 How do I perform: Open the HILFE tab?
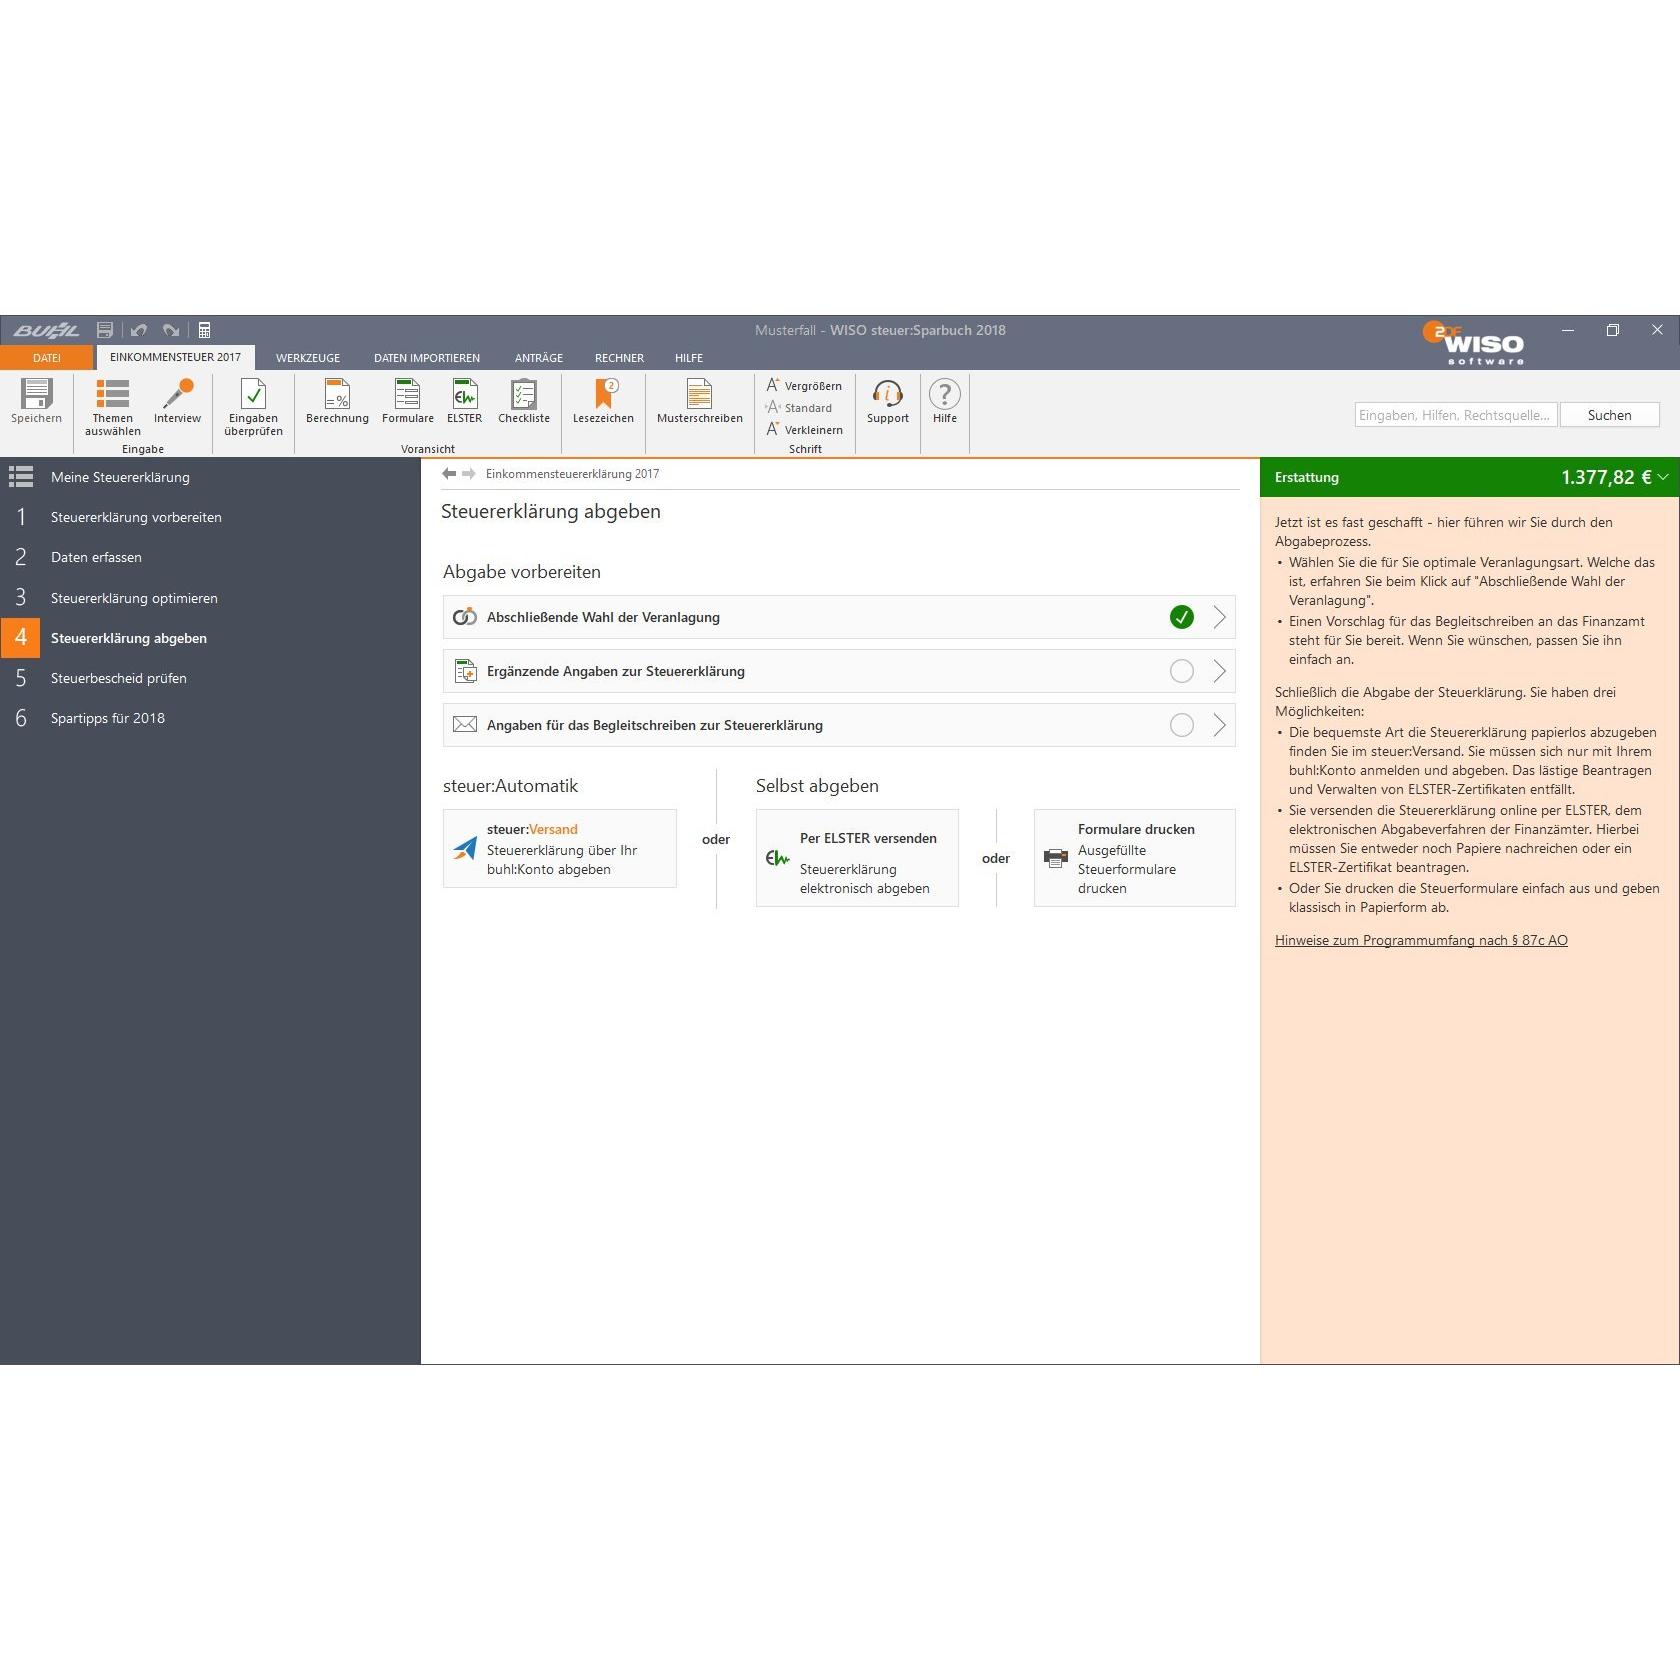click(689, 357)
